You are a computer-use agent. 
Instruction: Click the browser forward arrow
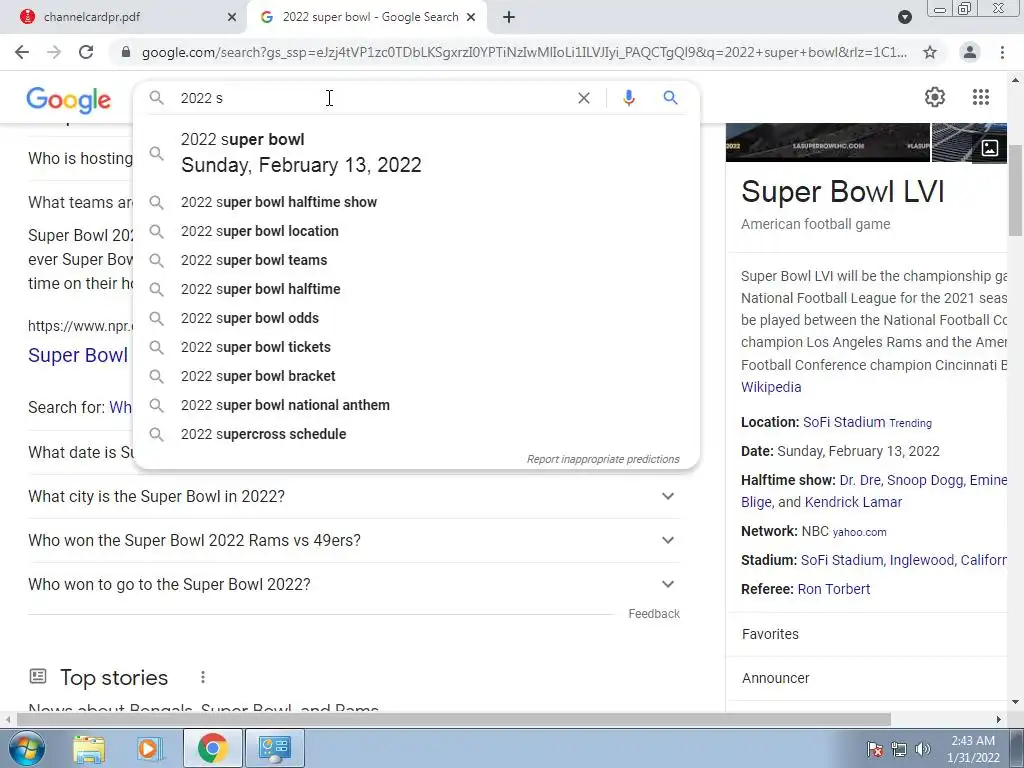[54, 52]
